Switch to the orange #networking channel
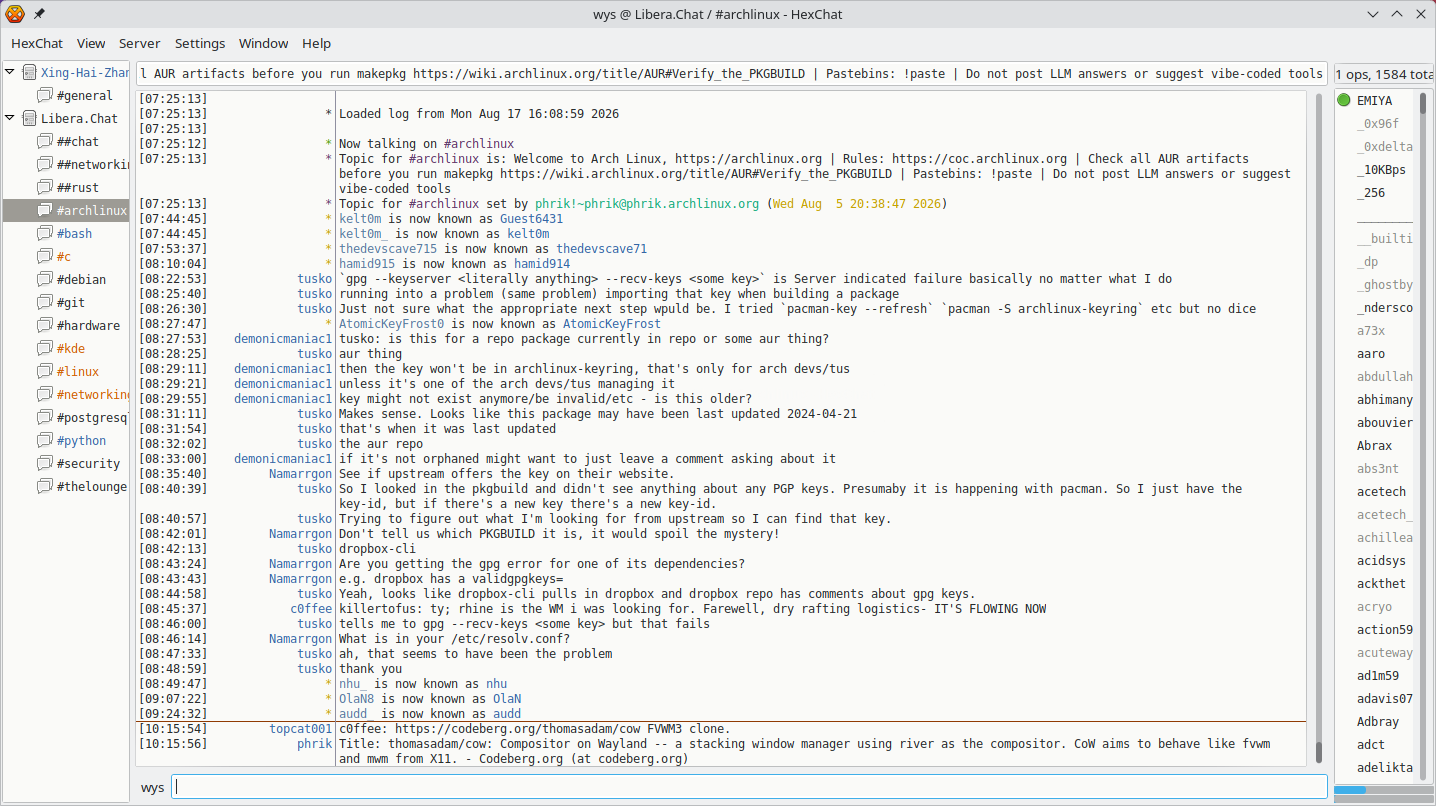The width and height of the screenshot is (1436, 806). tap(66, 394)
